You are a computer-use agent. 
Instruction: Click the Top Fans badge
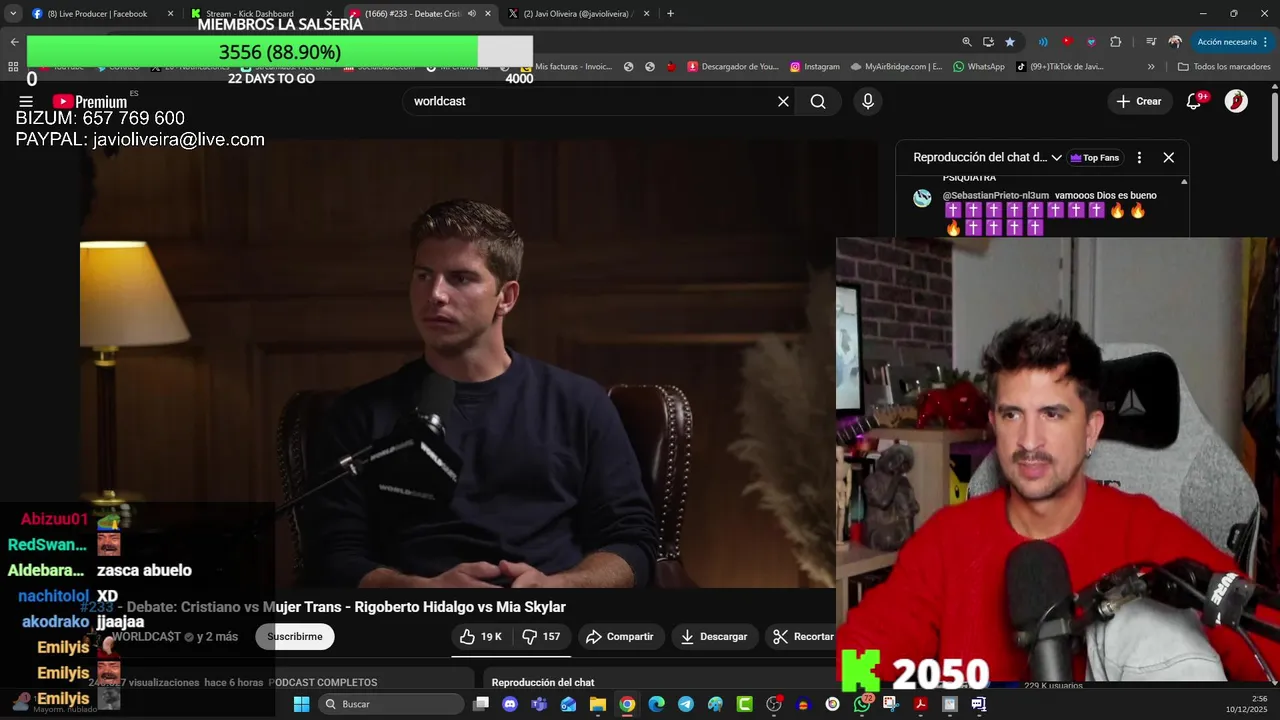(x=1095, y=157)
